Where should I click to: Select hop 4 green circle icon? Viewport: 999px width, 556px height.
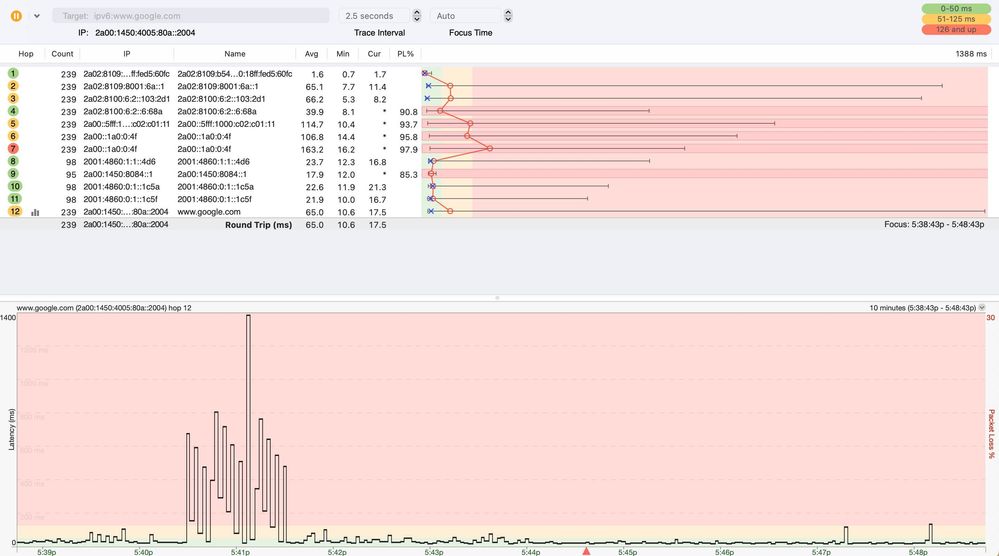point(13,111)
